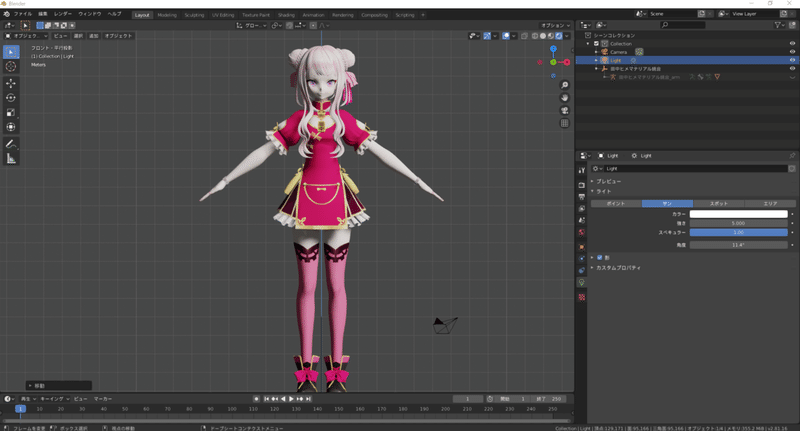
Task: Open the pivot point dropdown
Action: [x=277, y=26]
